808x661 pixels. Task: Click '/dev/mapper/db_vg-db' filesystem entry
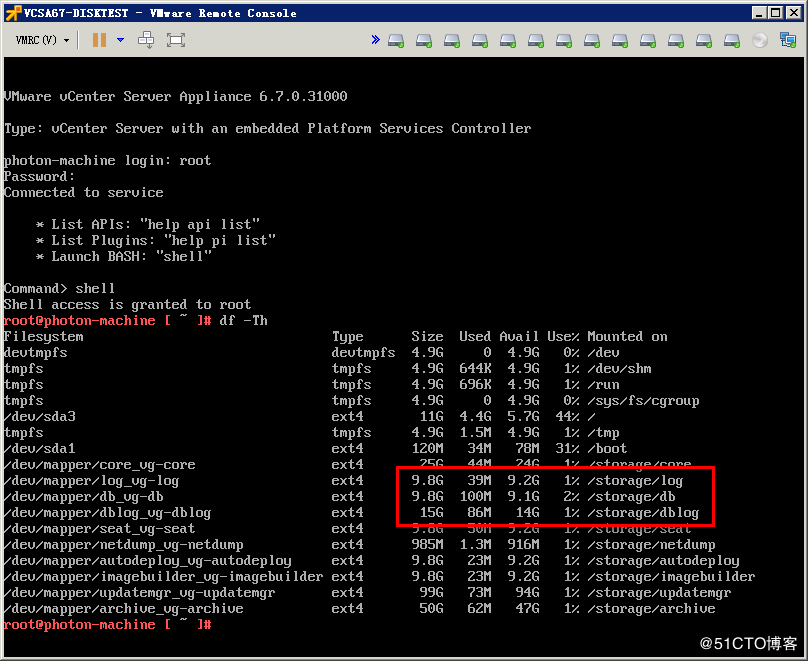pyautogui.click(x=83, y=497)
